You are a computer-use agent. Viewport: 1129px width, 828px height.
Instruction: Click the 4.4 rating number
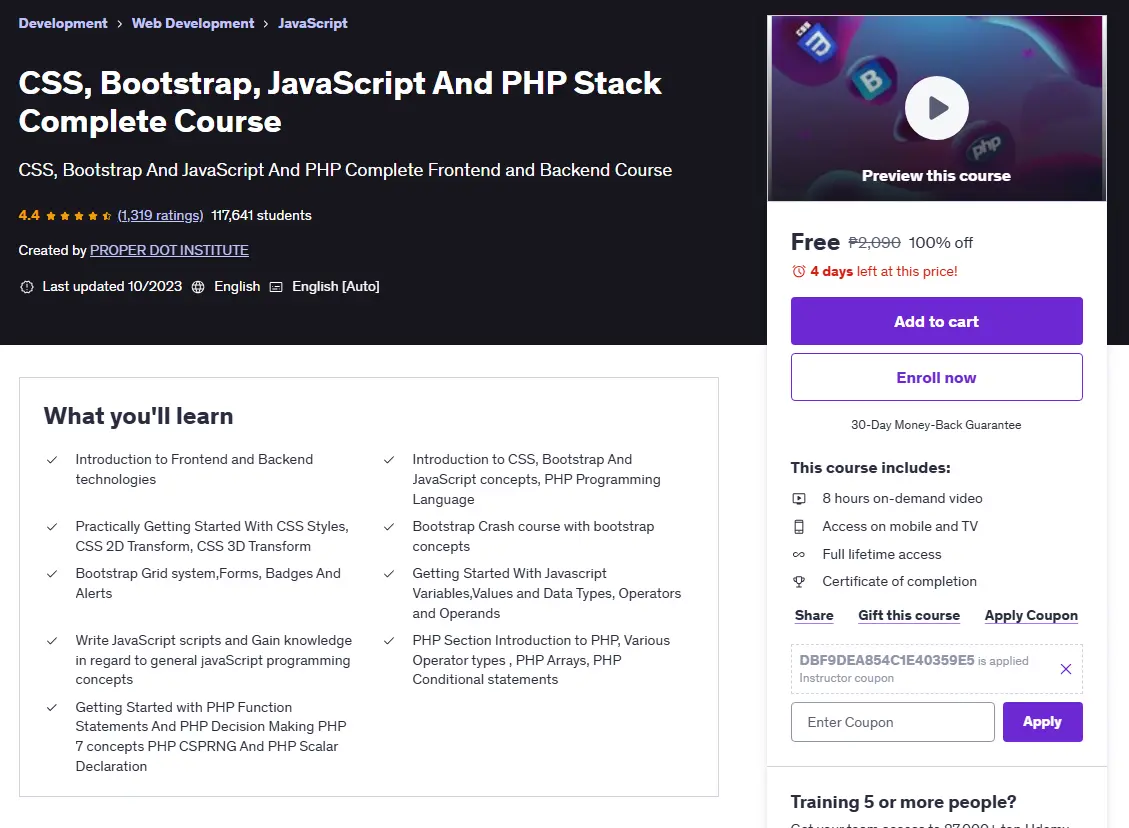(x=29, y=215)
